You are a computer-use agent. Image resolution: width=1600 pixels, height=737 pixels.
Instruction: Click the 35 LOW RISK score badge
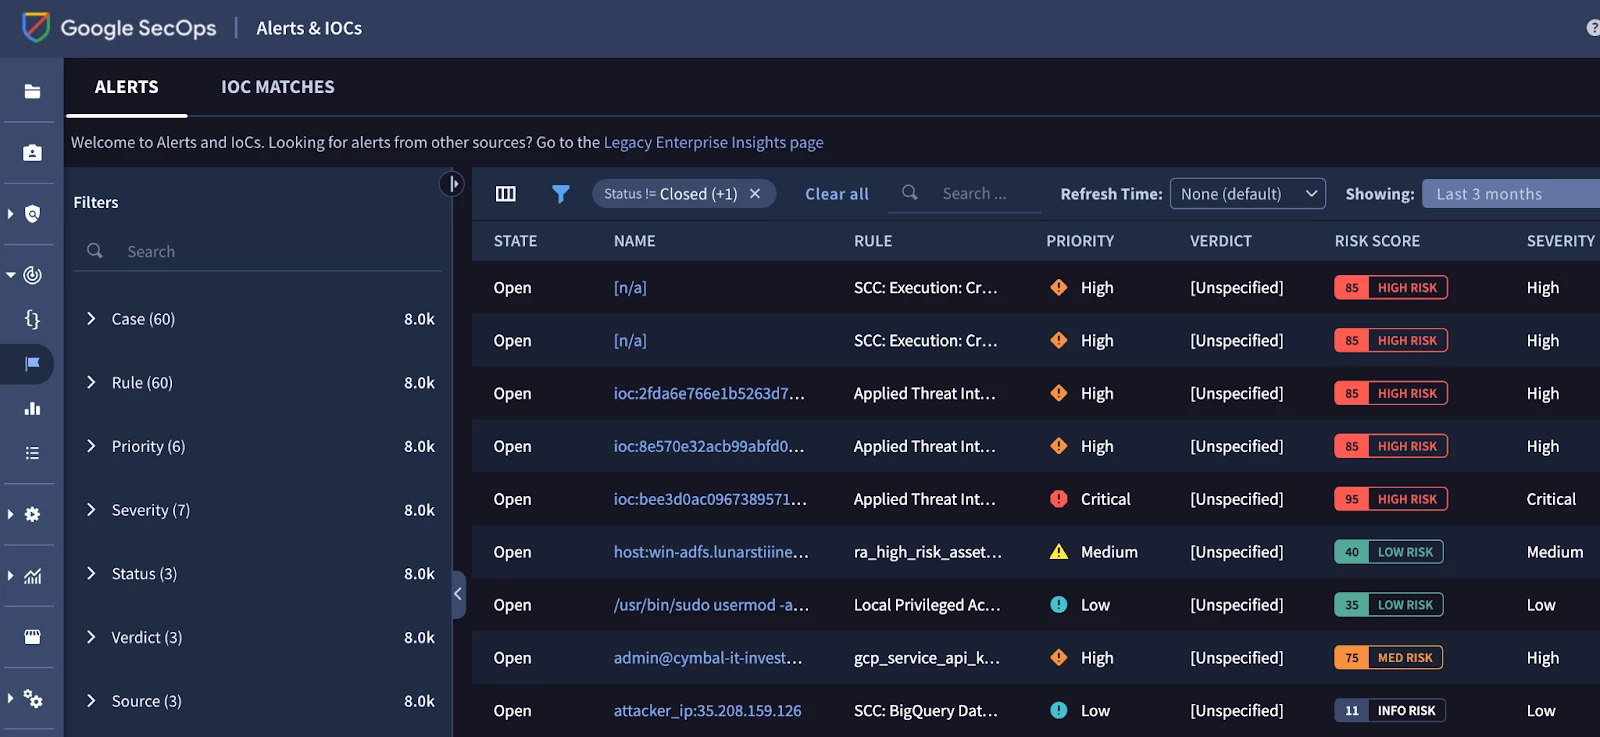click(x=1389, y=604)
